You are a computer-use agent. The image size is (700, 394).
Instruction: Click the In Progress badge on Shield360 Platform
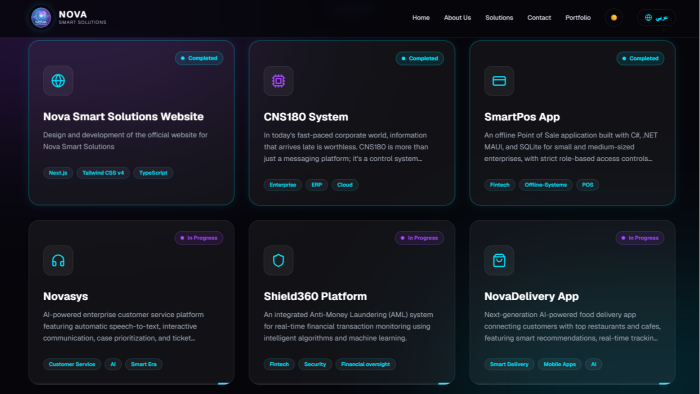point(419,238)
